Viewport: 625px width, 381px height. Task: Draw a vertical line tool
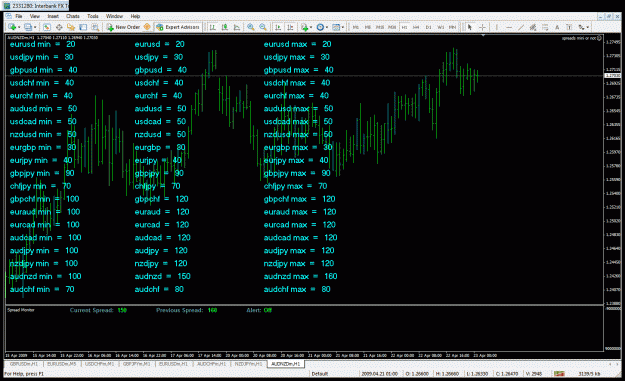pos(497,27)
